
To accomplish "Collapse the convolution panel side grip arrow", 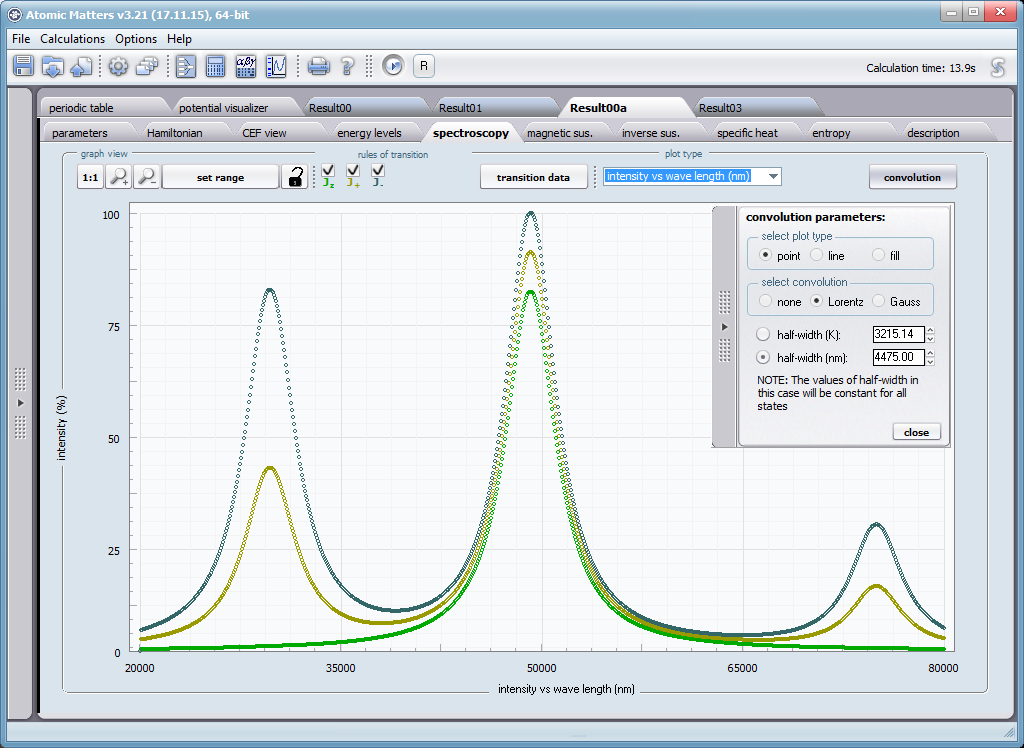I will (724, 326).
